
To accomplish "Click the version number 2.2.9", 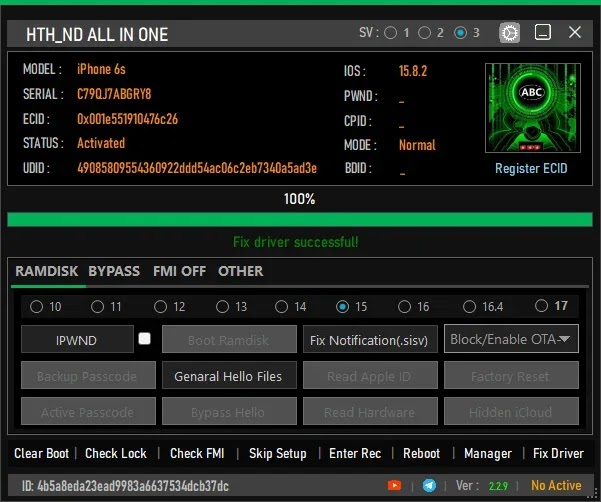I will tap(498, 486).
